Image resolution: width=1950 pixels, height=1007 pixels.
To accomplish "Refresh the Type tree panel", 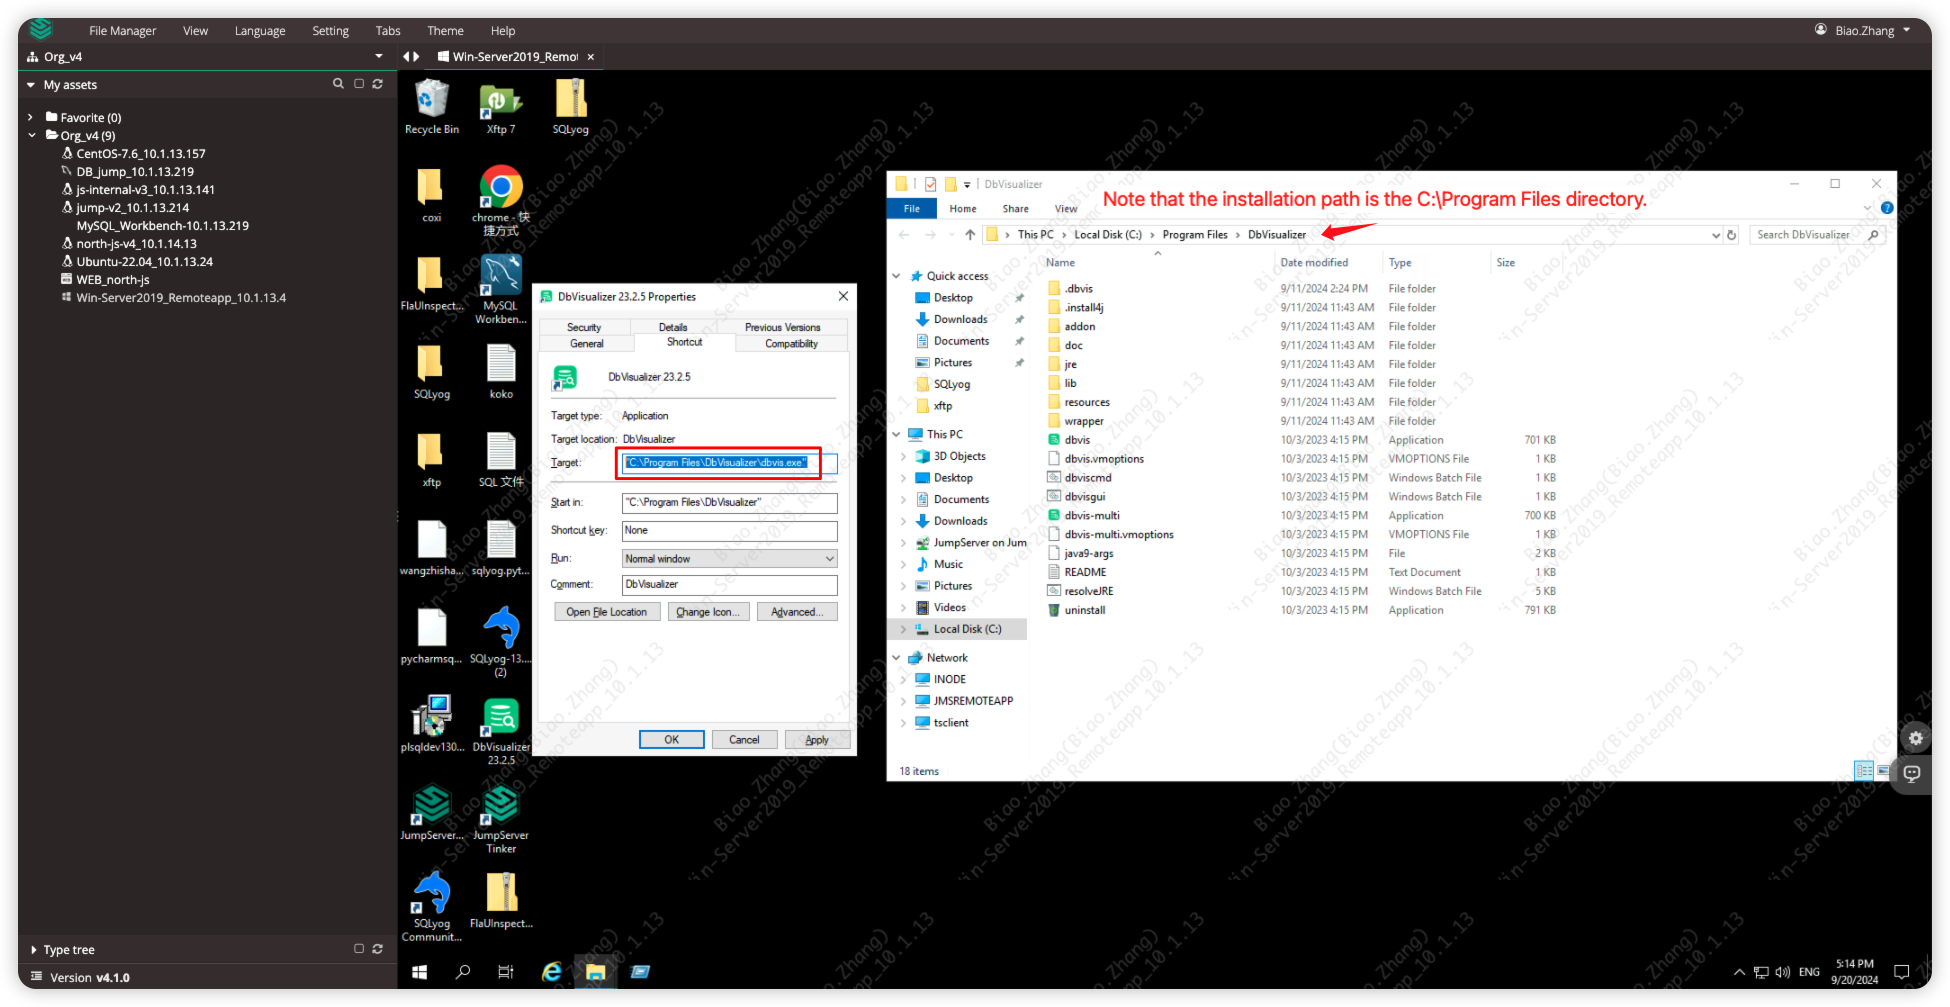I will [x=378, y=949].
